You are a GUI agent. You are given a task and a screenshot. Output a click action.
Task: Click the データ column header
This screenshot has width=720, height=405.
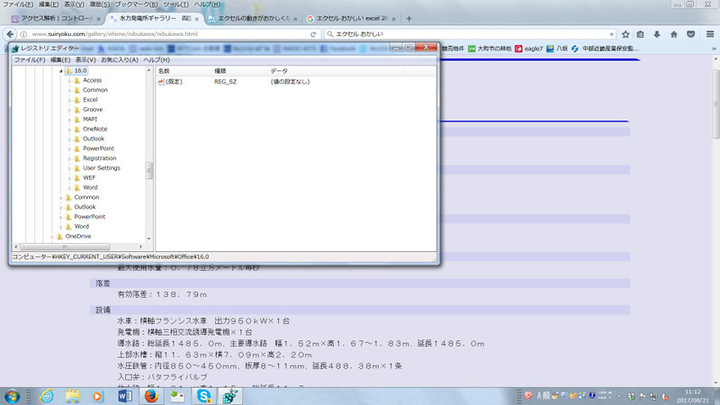click(x=279, y=72)
